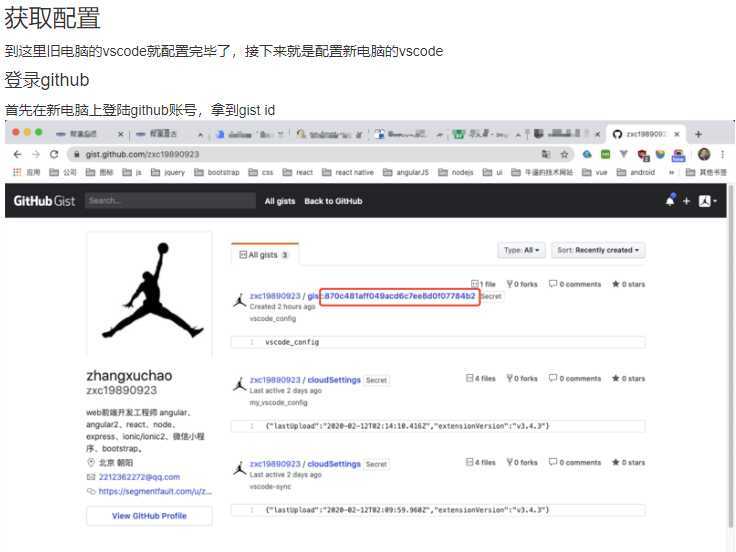Viewport: 736px width, 552px height.
Task: Open the Type: All dropdown
Action: tap(521, 250)
